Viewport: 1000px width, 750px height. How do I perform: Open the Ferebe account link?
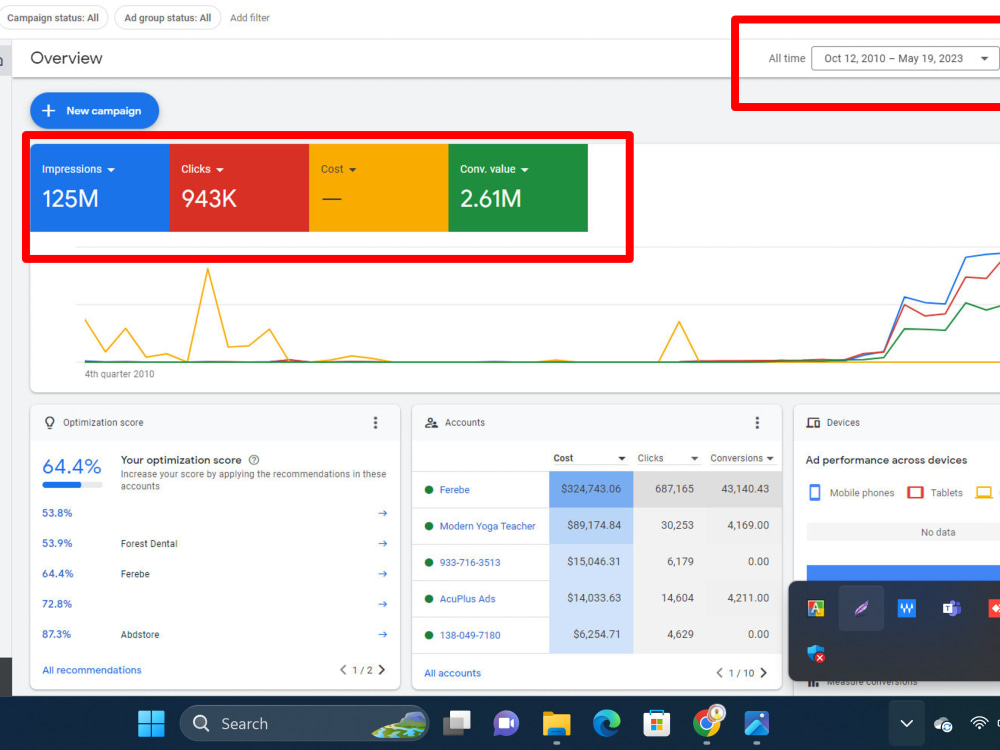click(455, 490)
